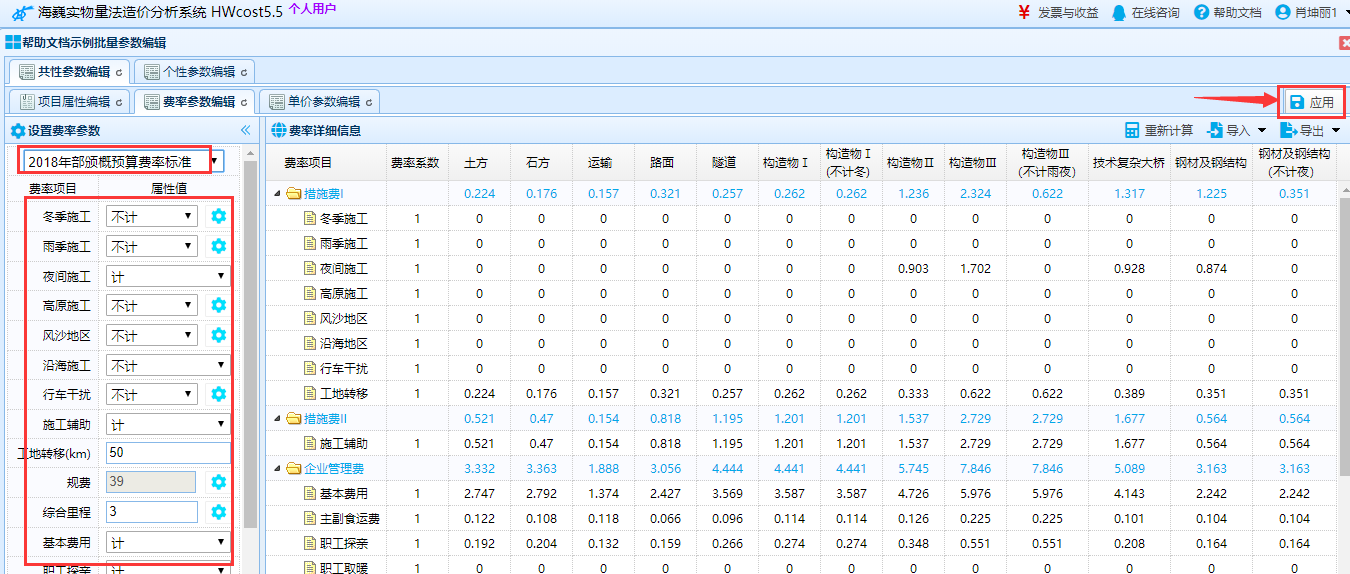The height and width of the screenshot is (574, 1350).
Task: Click the 综合里程 input field
Action: click(x=150, y=512)
